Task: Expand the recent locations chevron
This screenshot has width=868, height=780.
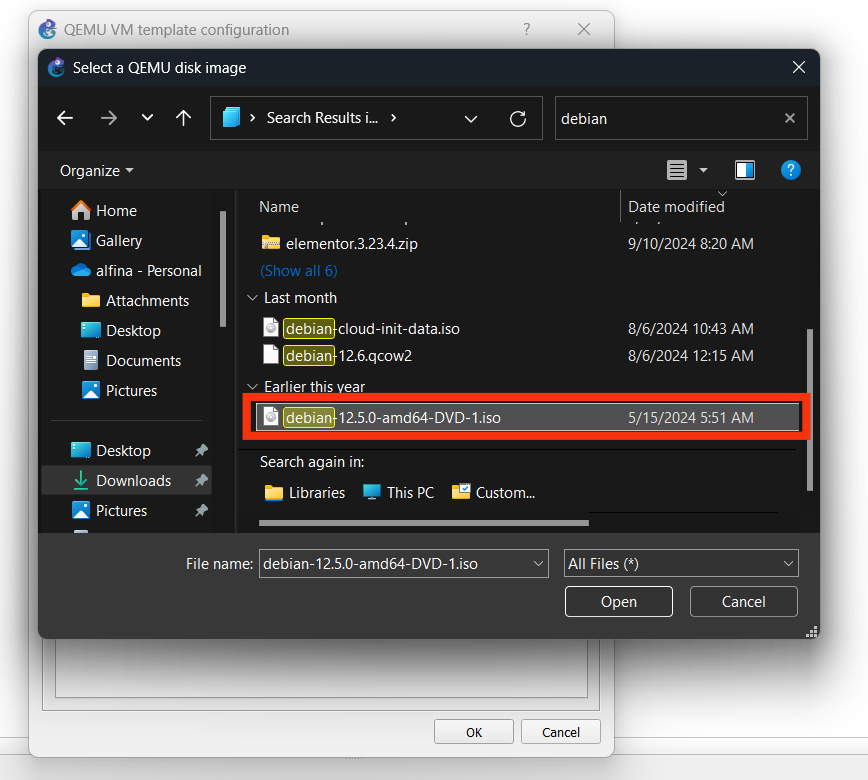Action: pyautogui.click(x=147, y=118)
